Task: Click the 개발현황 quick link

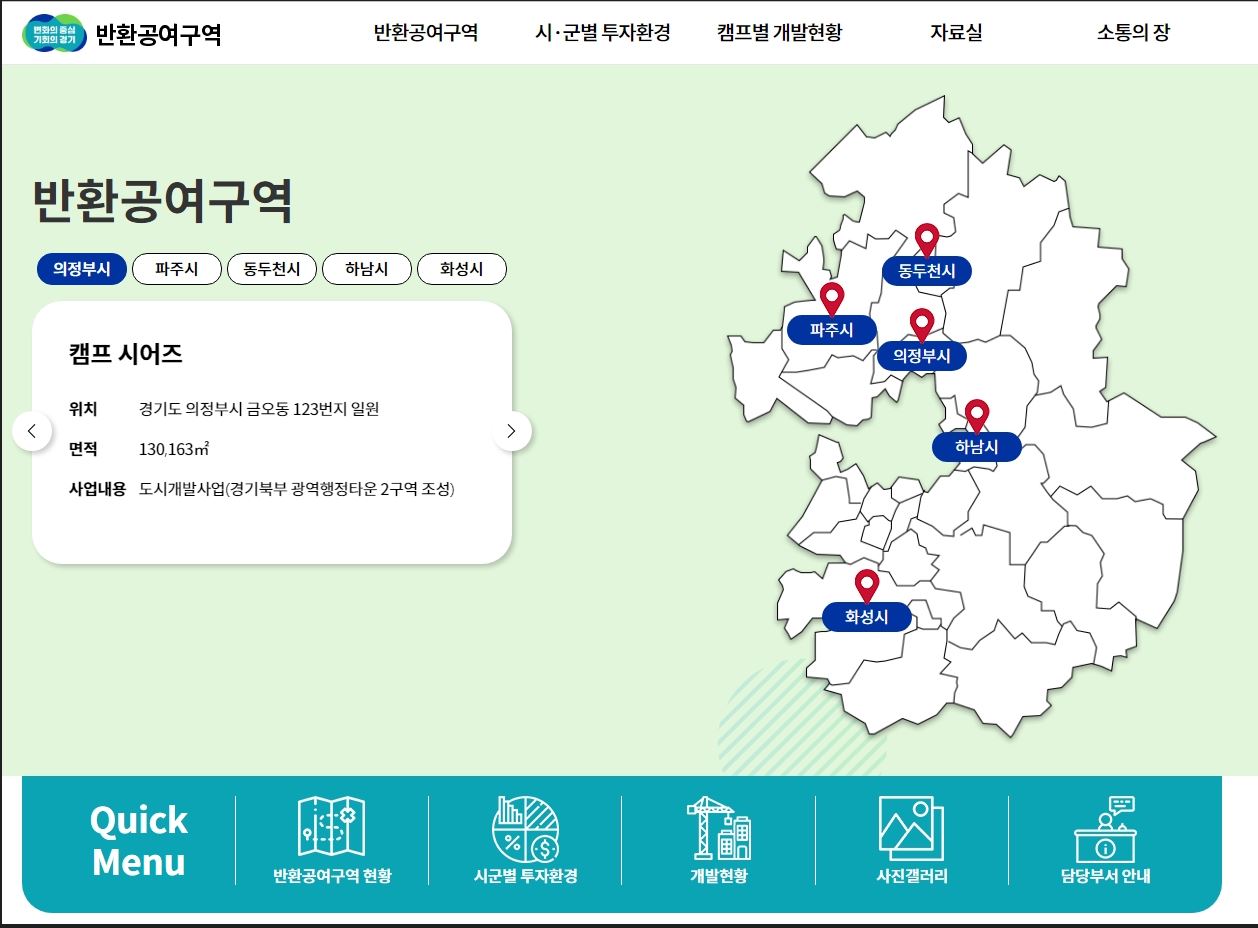Action: [x=718, y=876]
